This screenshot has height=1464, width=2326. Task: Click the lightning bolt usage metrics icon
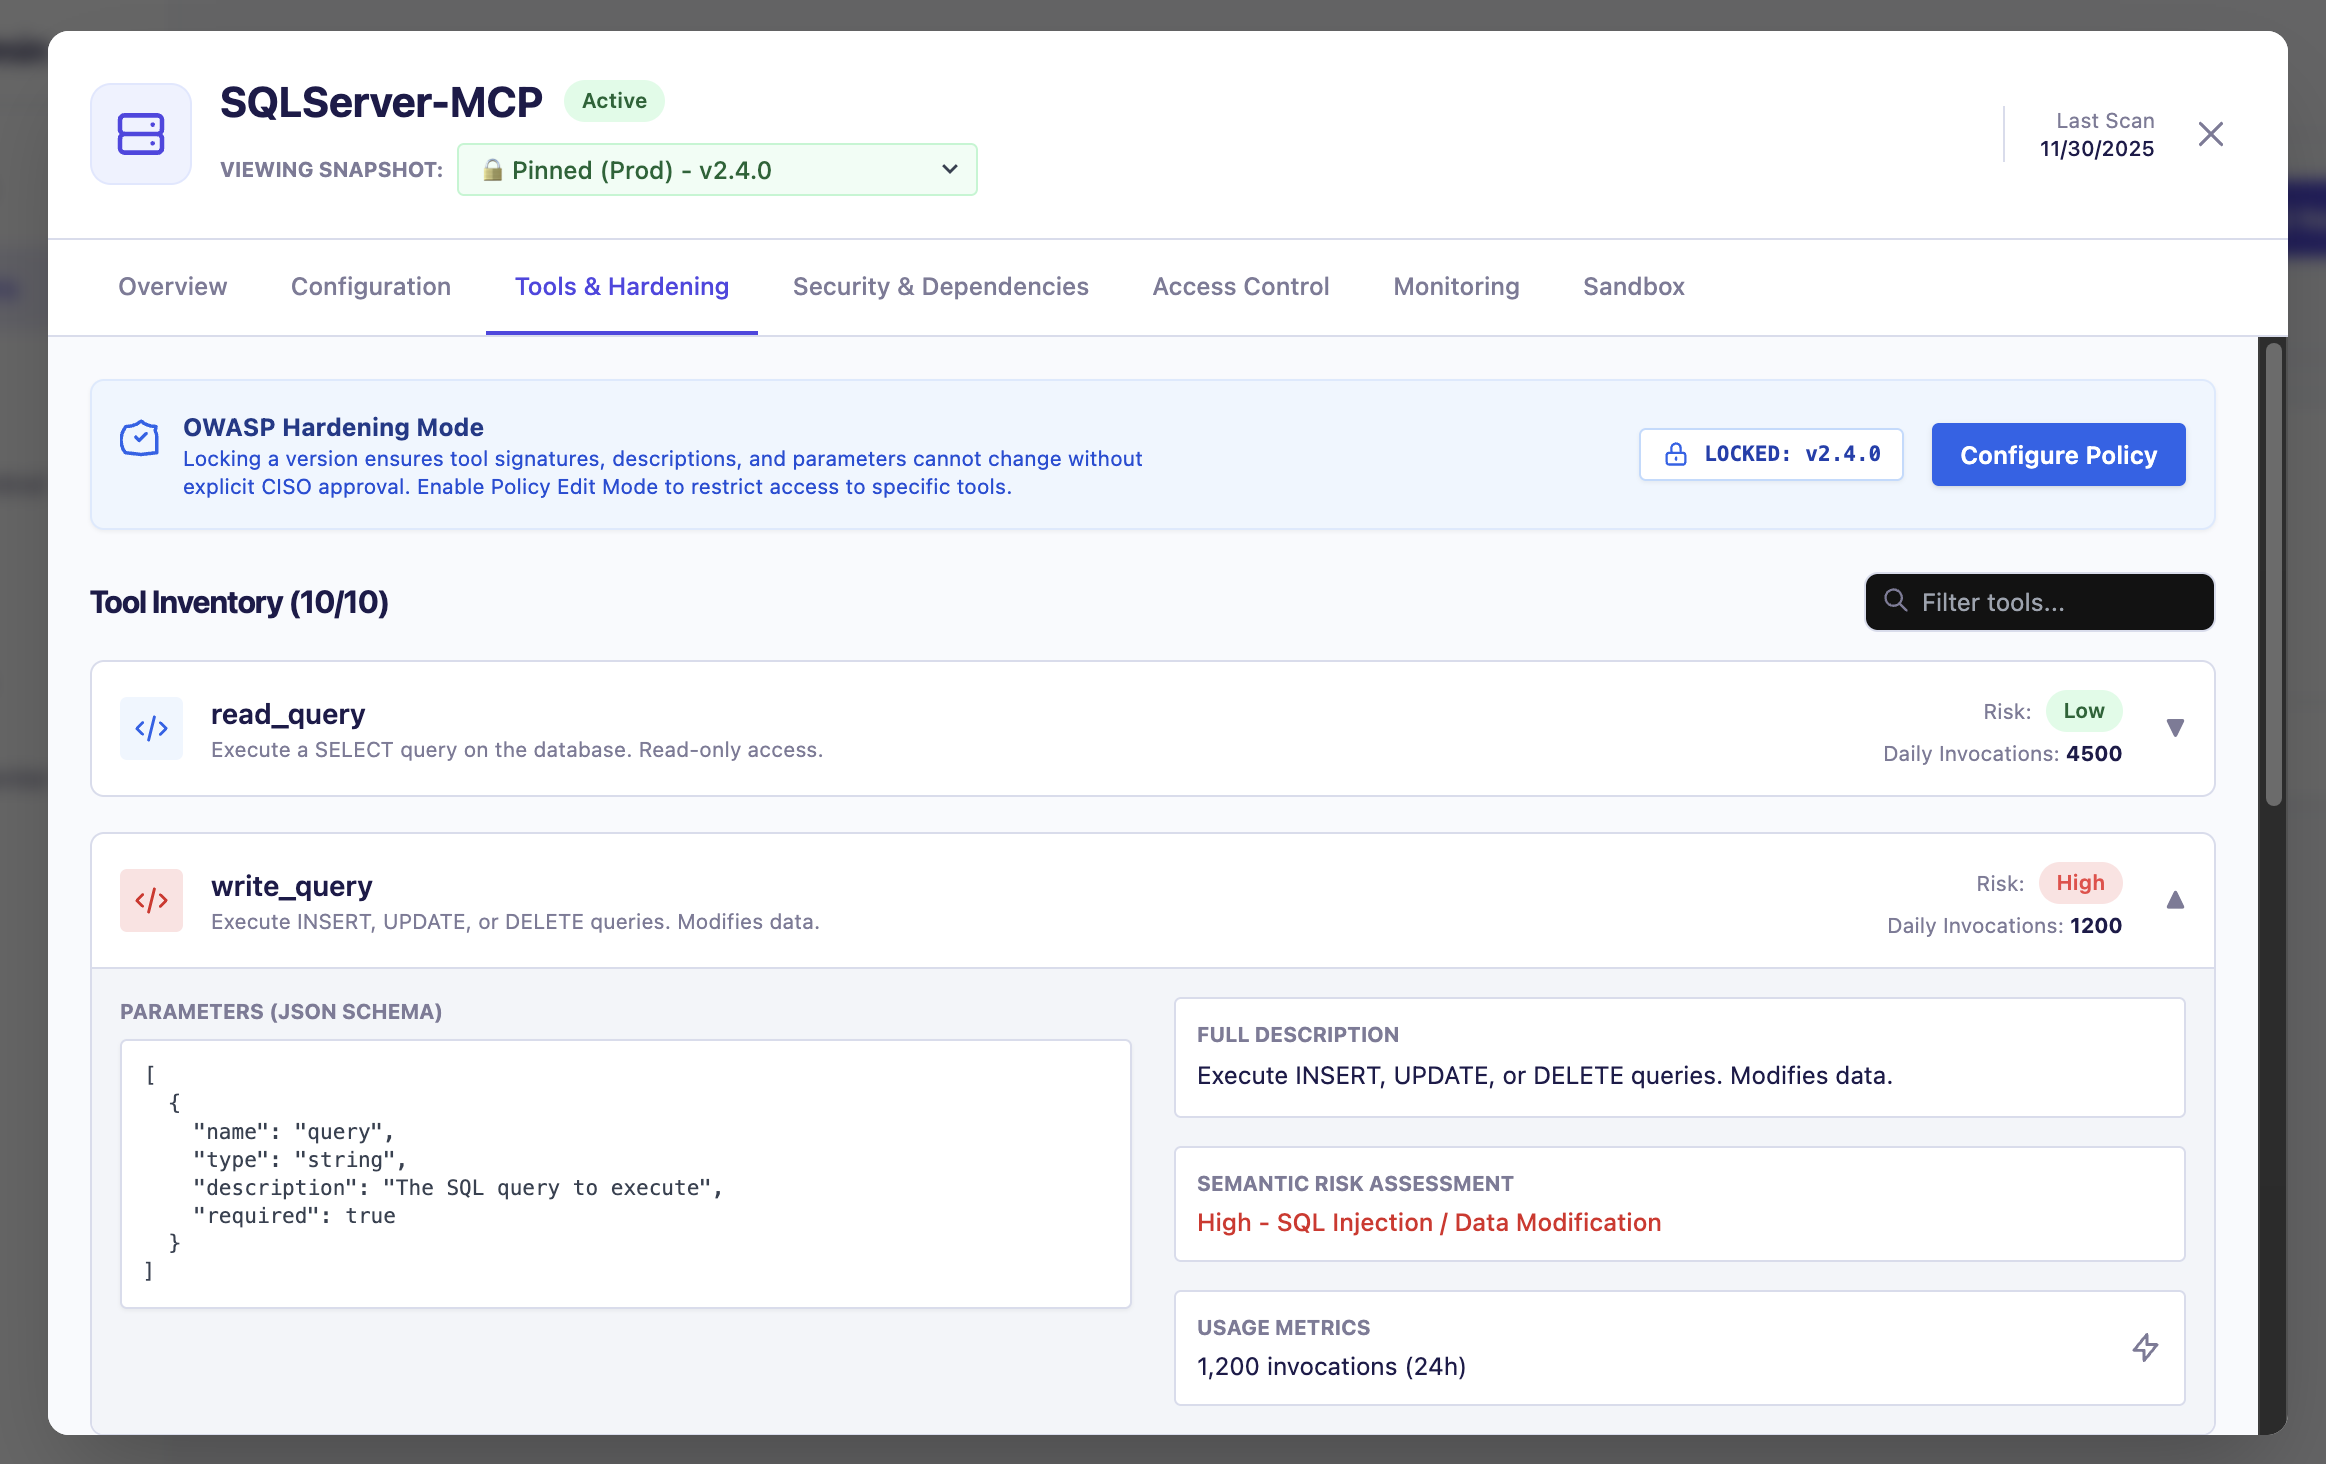click(x=2144, y=1348)
